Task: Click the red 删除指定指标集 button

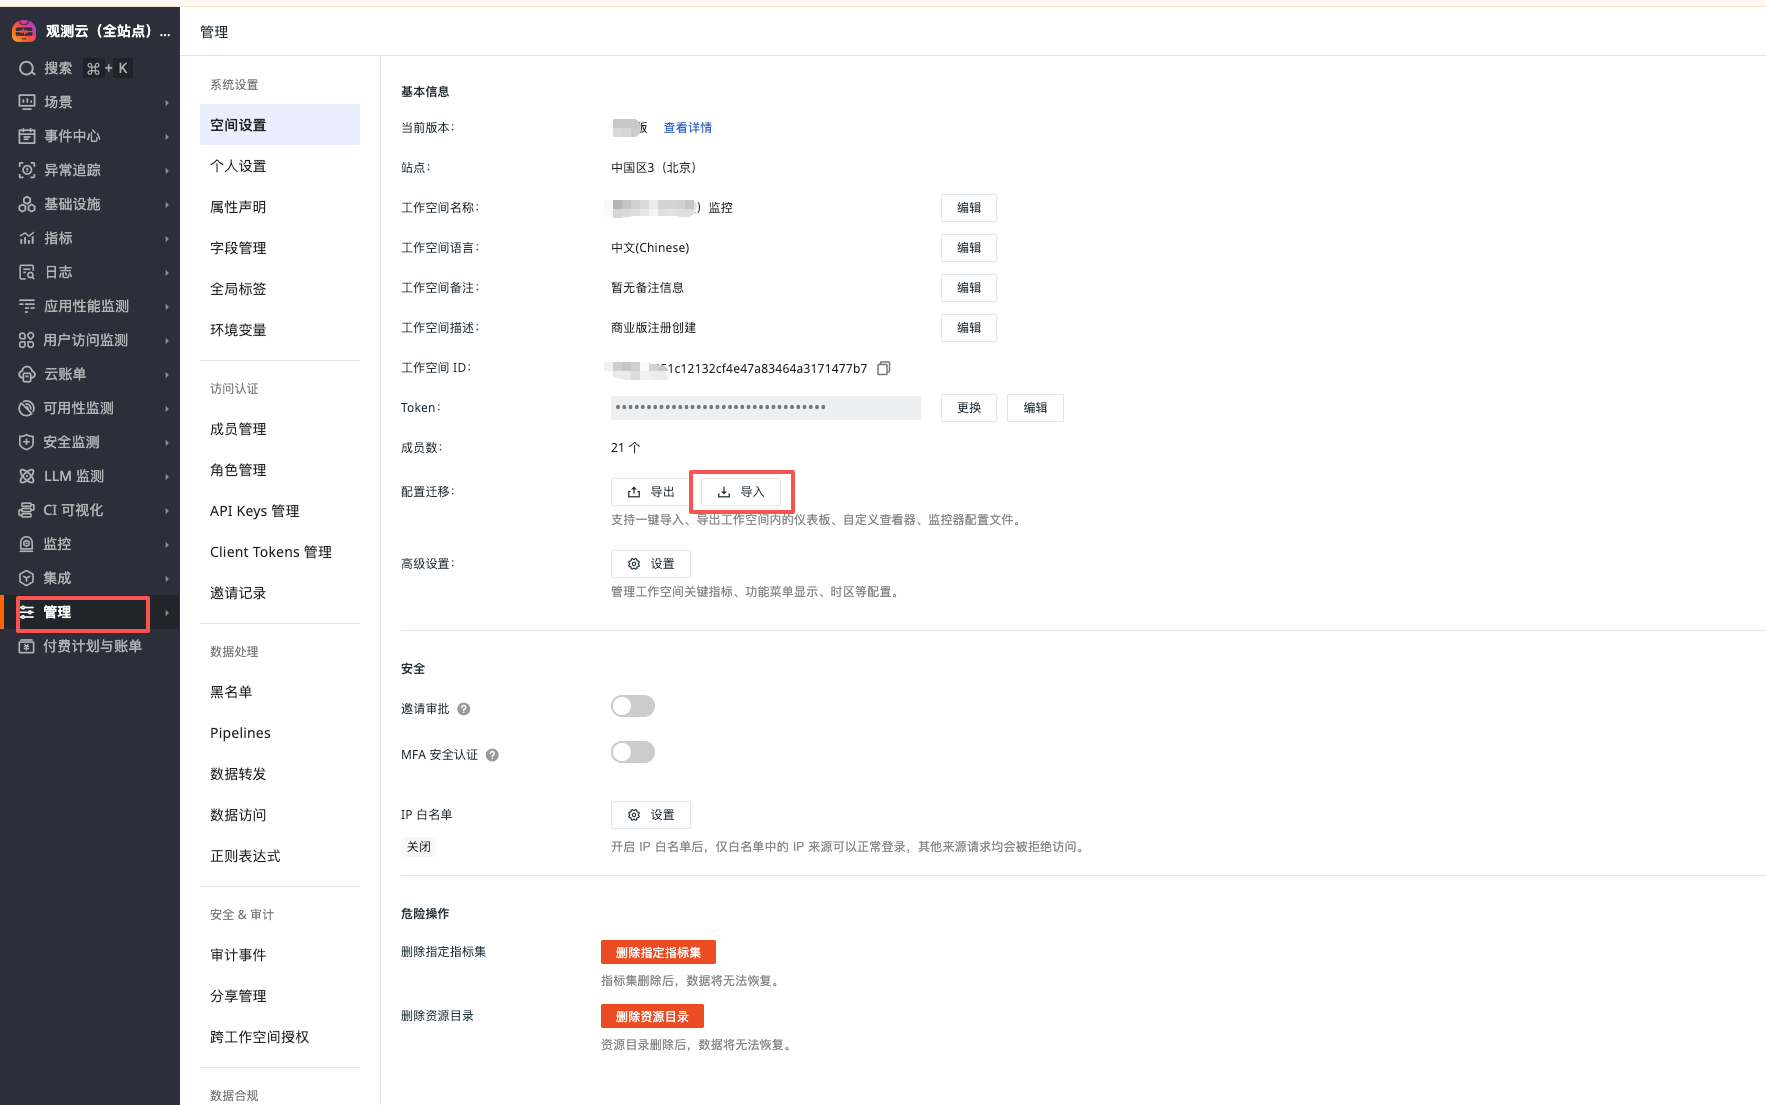Action: [658, 952]
